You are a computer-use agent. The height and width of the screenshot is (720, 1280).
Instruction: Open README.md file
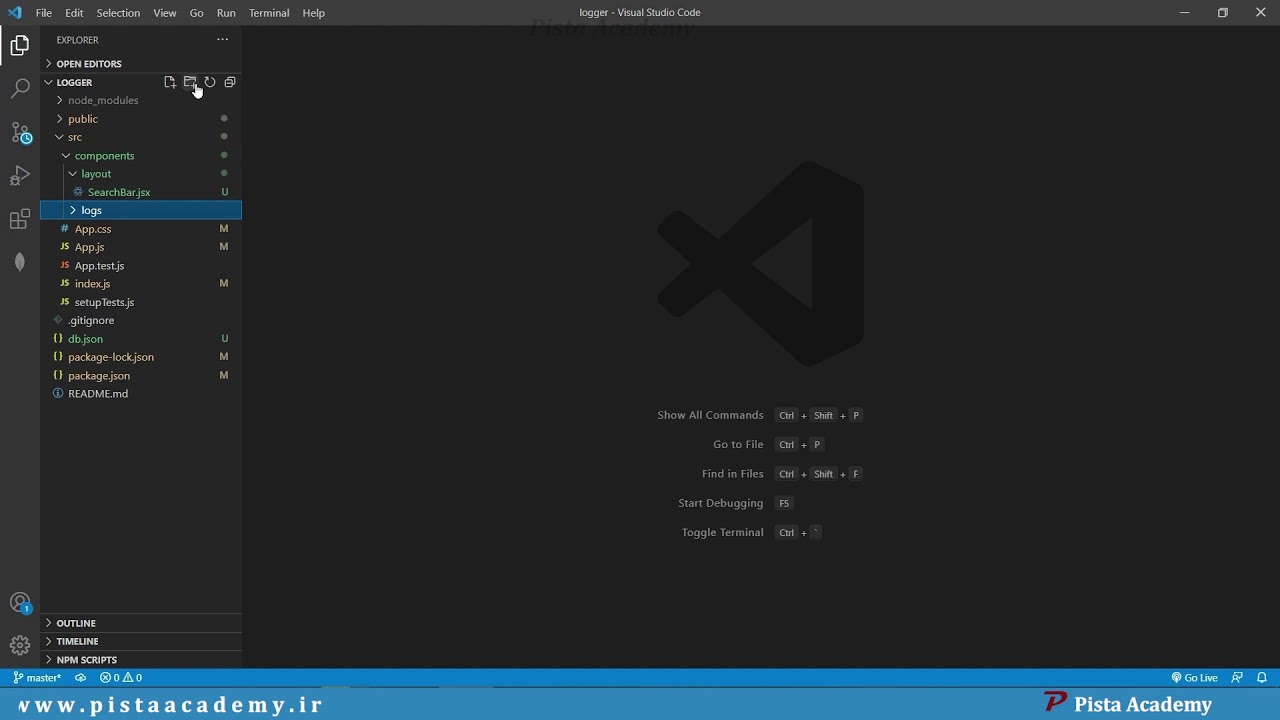point(141,394)
